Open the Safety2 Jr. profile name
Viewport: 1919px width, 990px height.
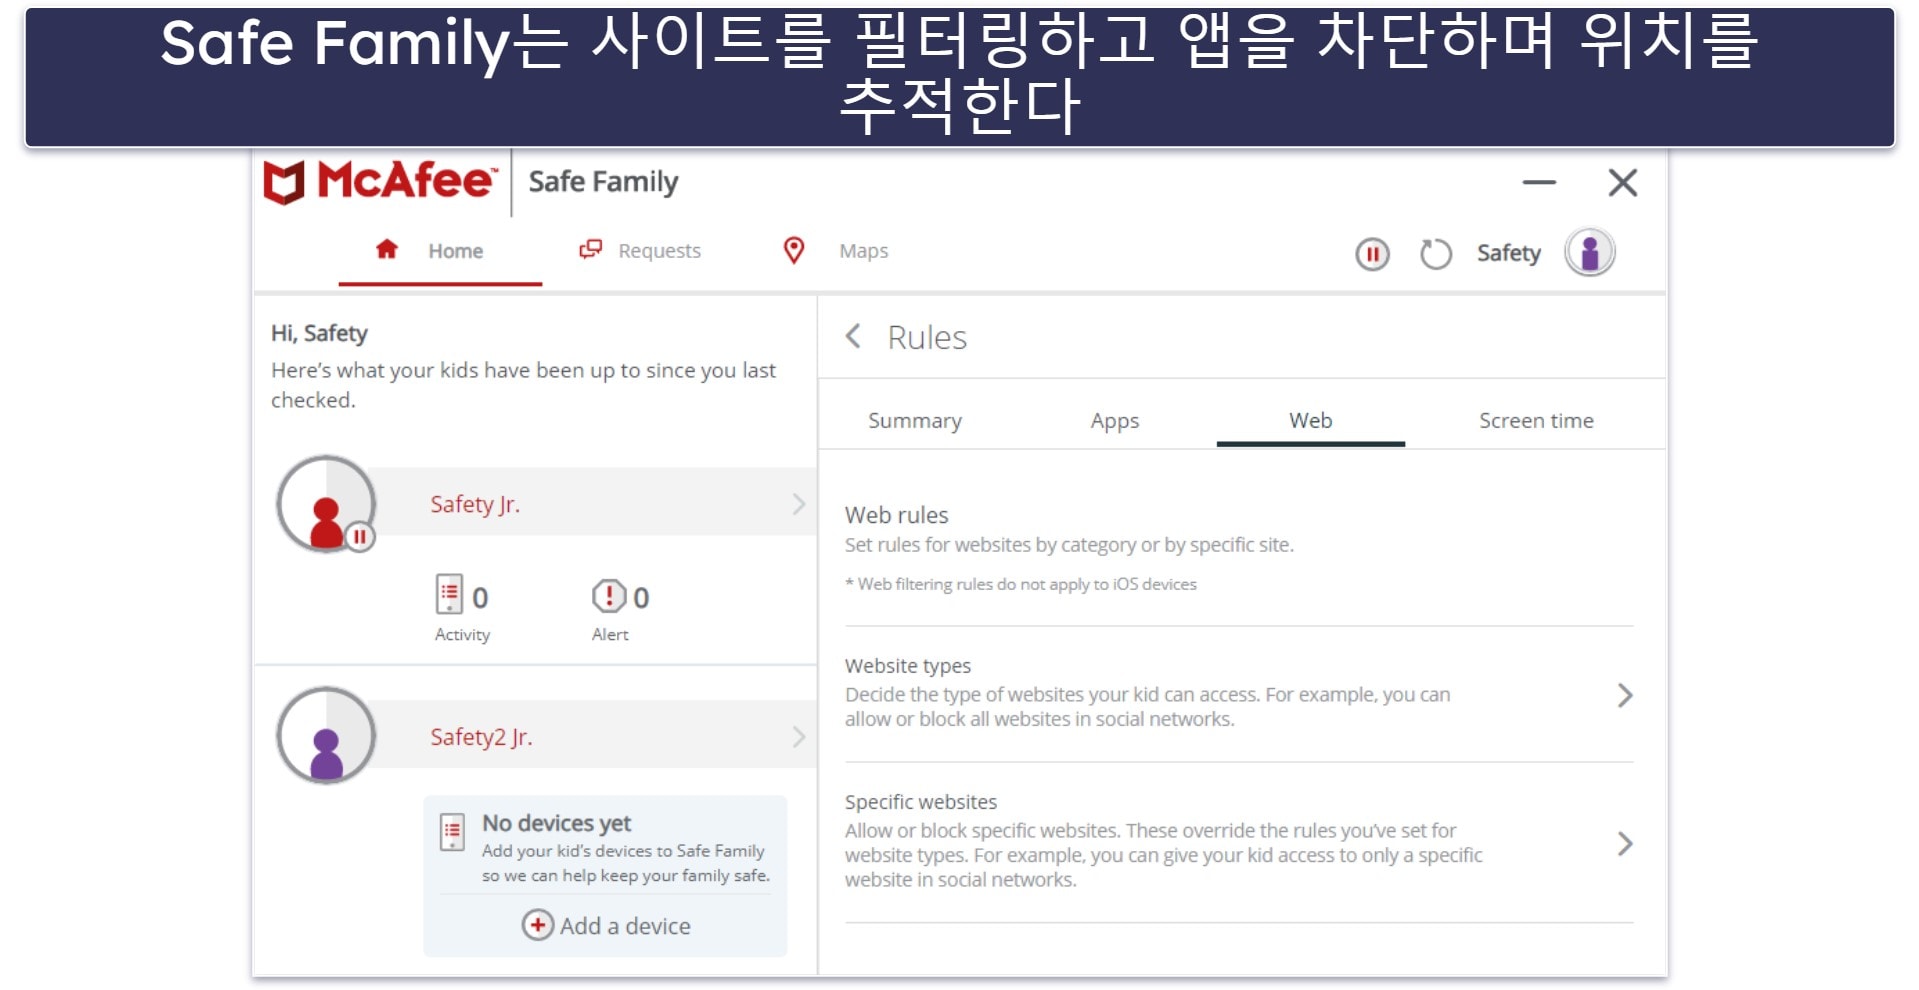pos(481,737)
